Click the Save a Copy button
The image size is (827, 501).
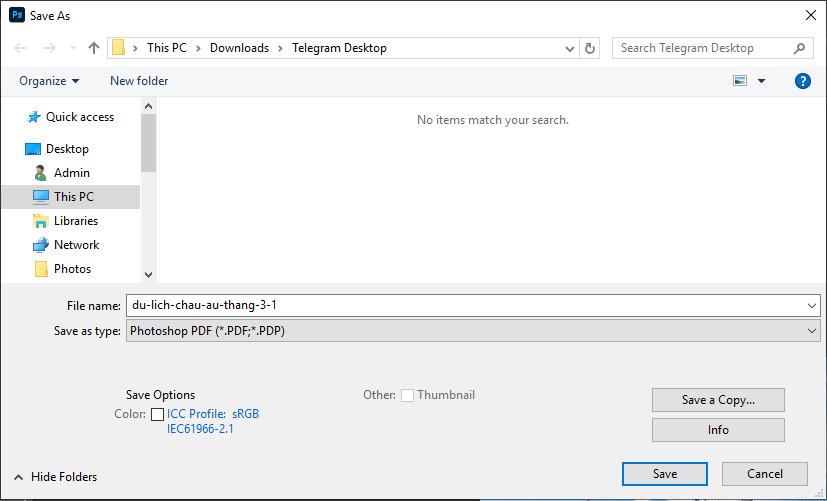click(718, 400)
